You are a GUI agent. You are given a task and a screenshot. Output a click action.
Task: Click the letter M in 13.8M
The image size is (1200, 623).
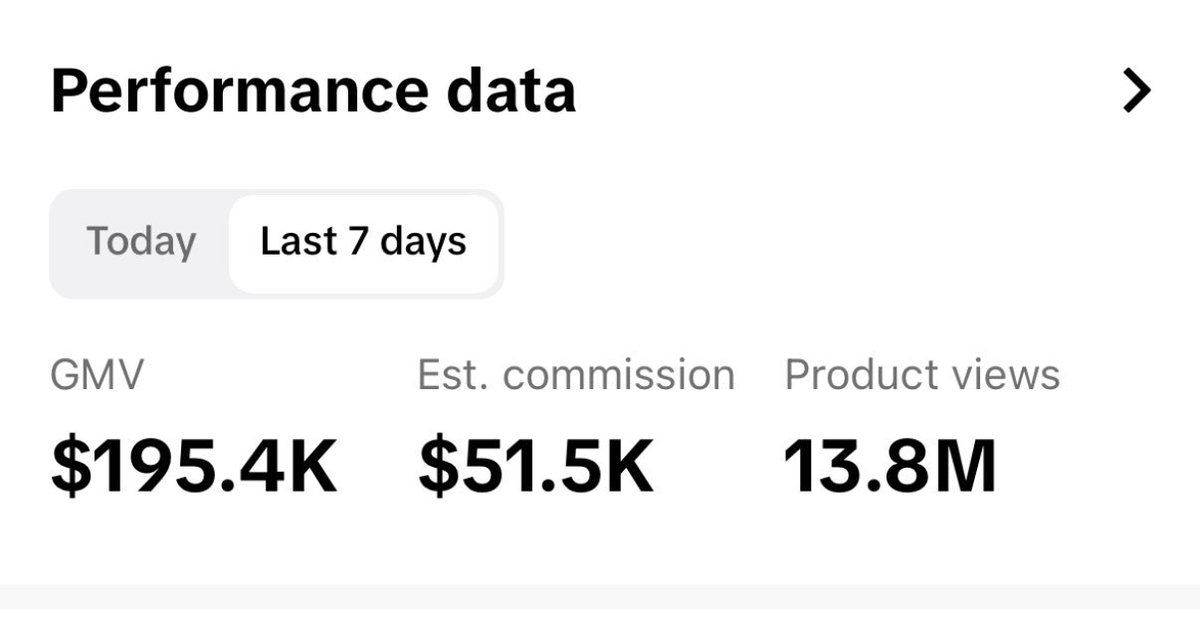coord(963,467)
